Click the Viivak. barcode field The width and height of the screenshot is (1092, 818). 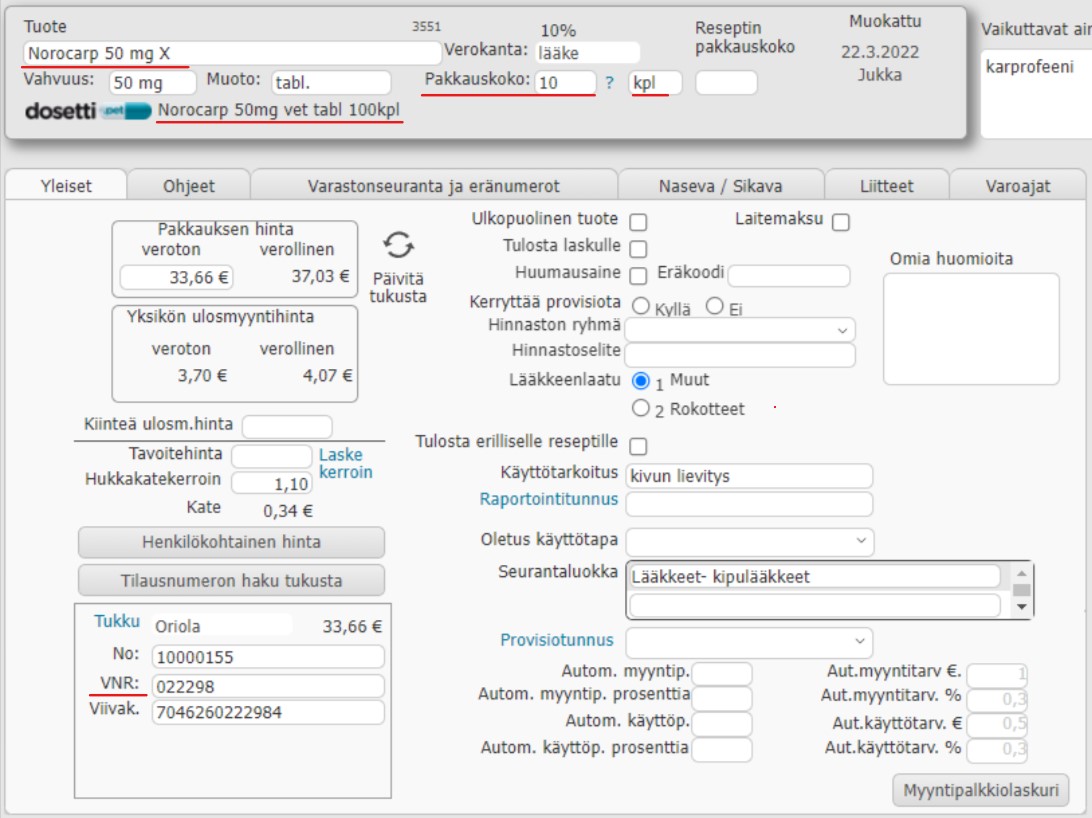268,712
